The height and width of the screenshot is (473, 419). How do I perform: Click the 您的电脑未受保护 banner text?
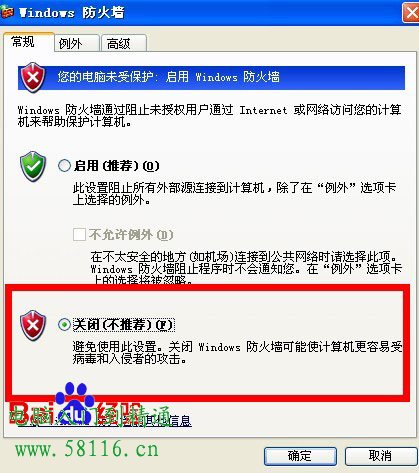tap(168, 77)
